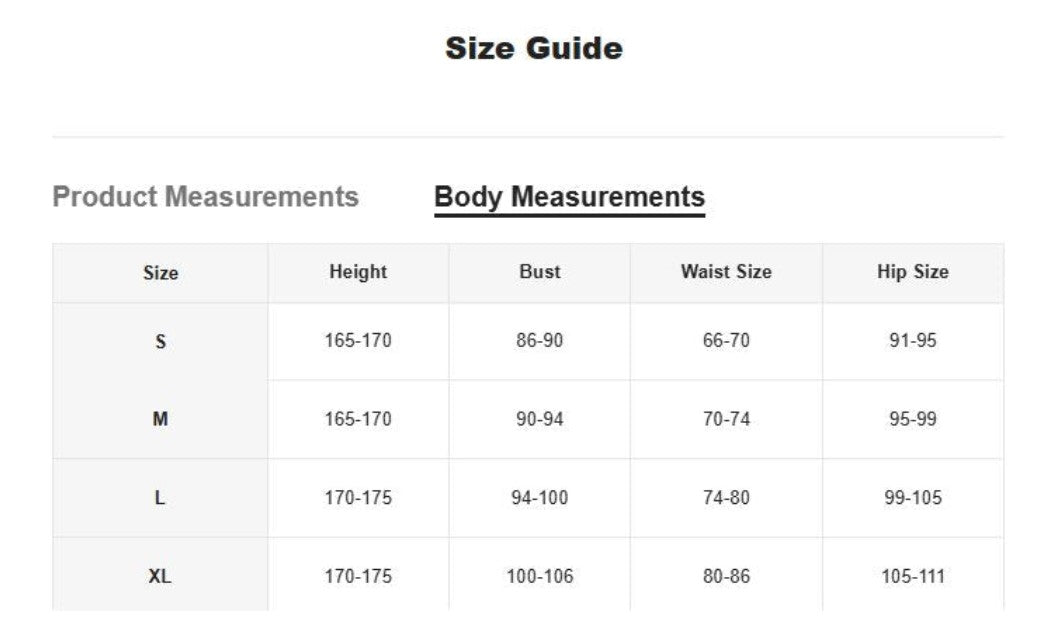Click the Size Guide heading

534,48
